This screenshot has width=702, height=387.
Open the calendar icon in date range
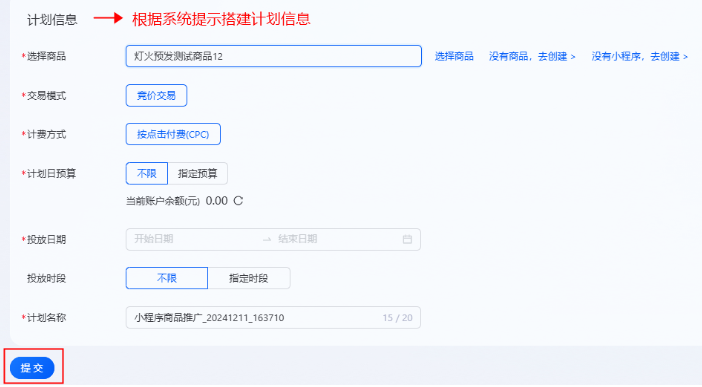[x=407, y=239]
